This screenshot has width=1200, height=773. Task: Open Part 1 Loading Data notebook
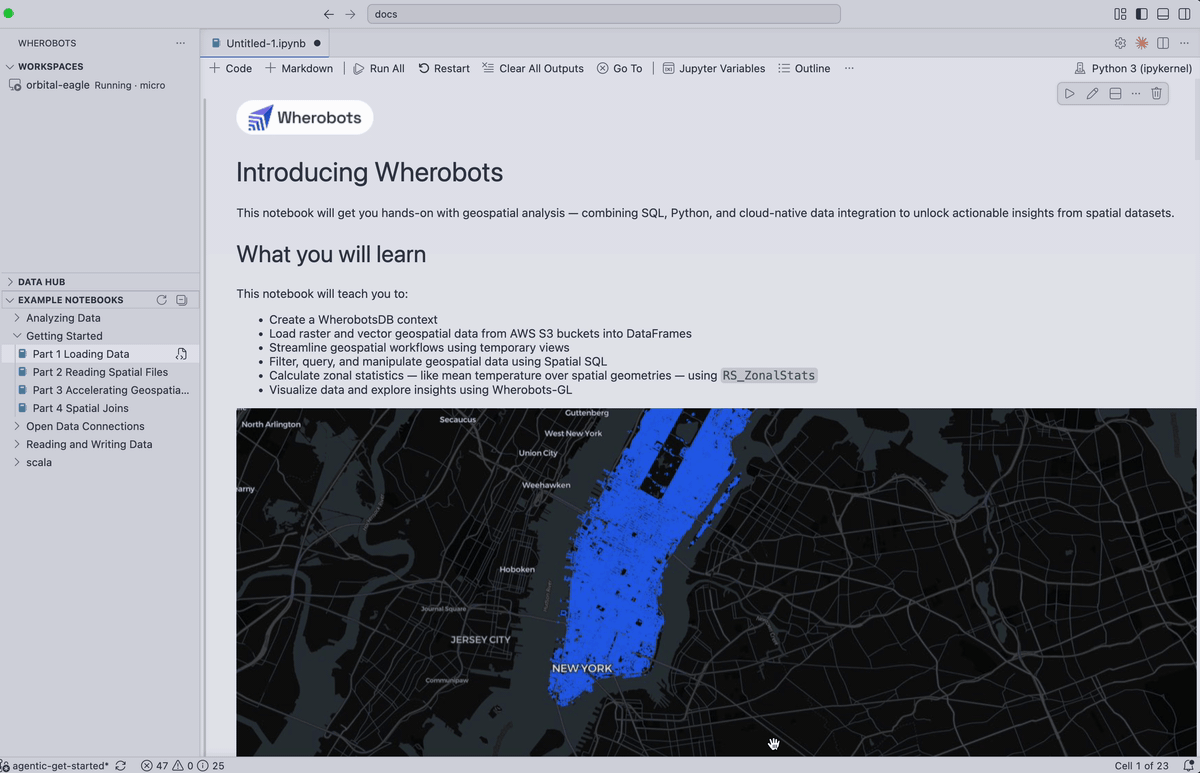(81, 354)
